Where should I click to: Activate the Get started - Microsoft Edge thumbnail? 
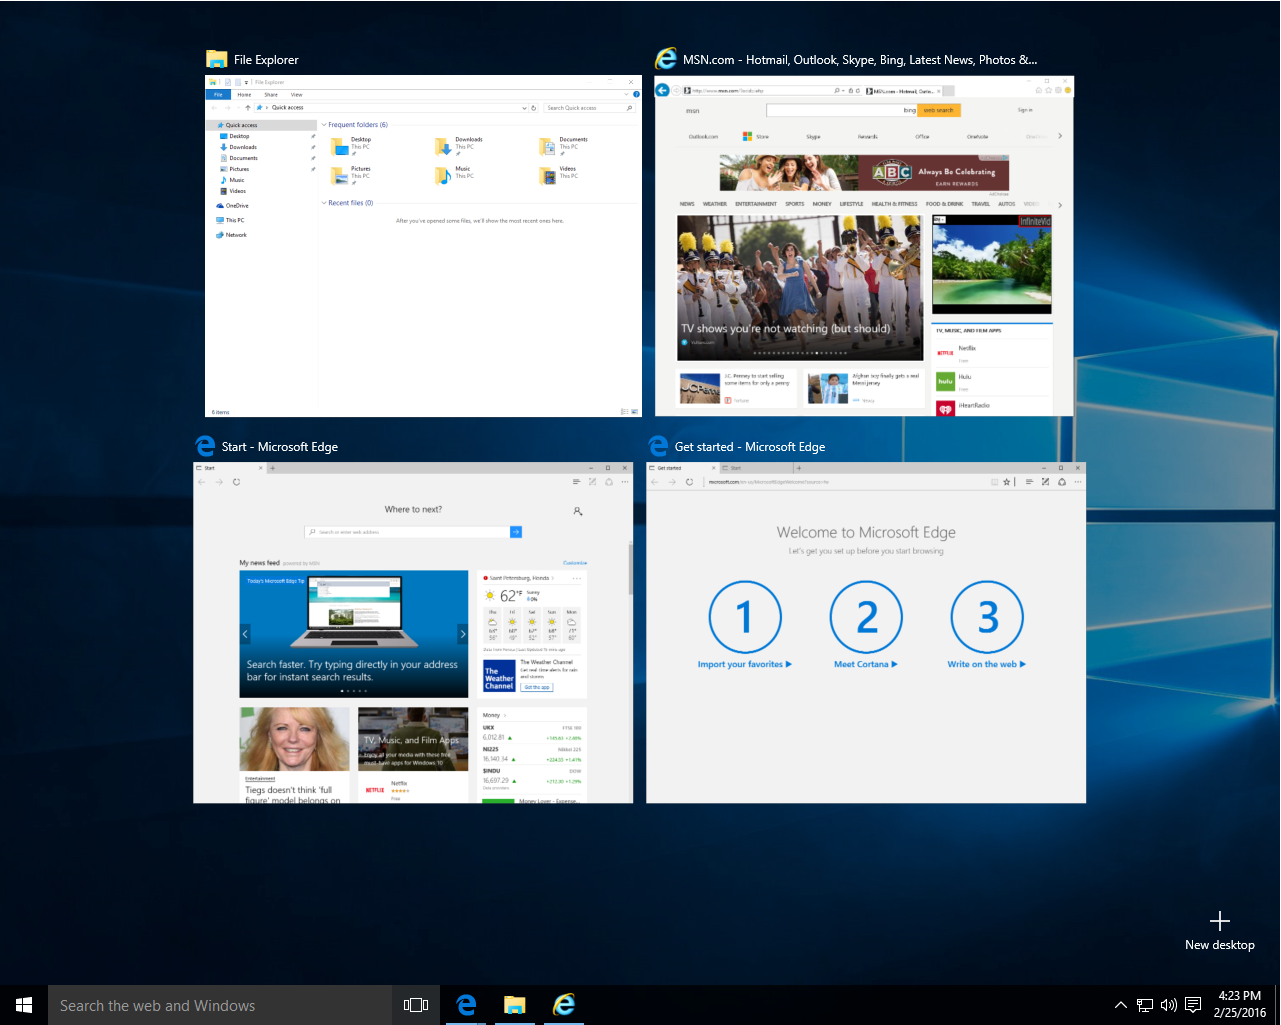pos(866,633)
